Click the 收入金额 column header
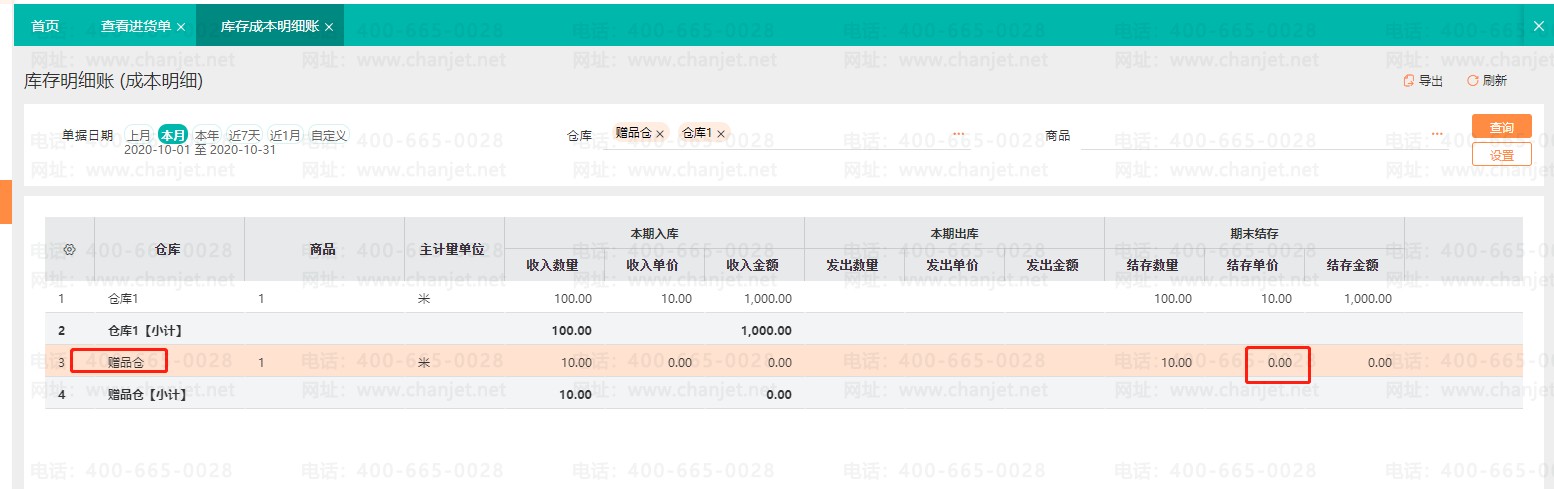 click(754, 265)
